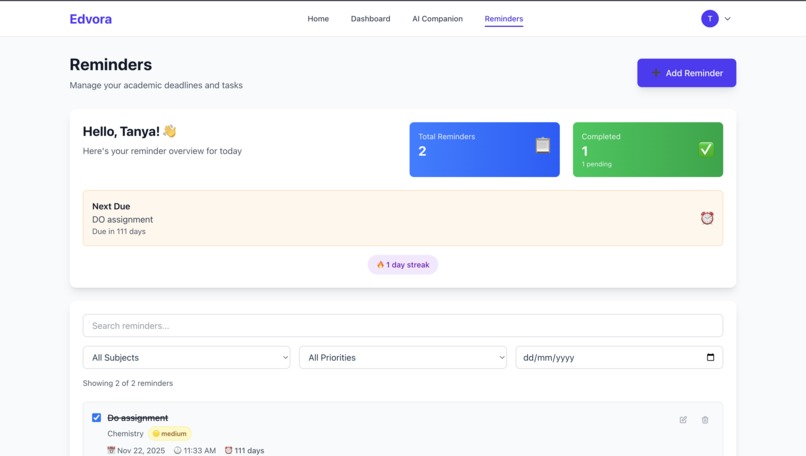Click the Hello, Tanya! greeting

121,132
